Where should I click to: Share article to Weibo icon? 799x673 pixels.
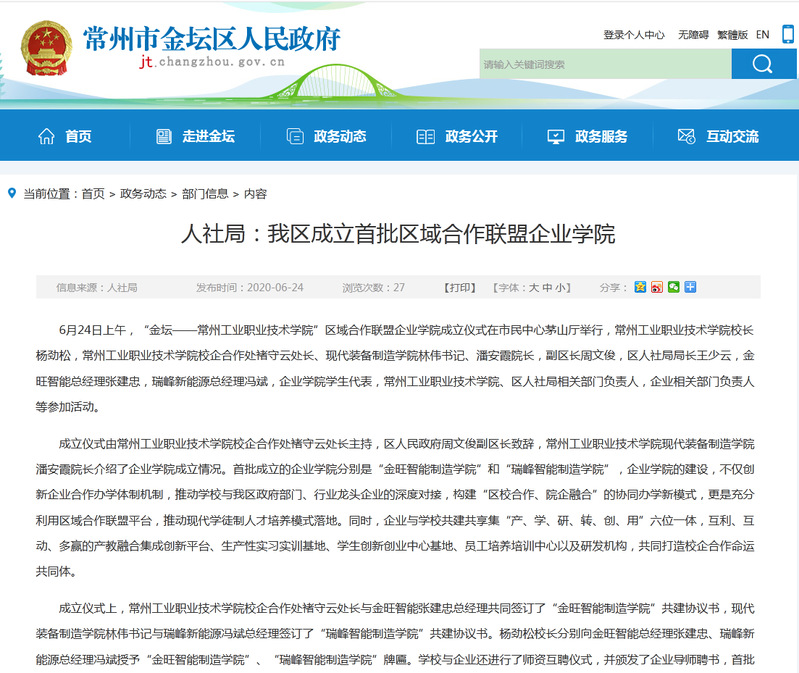coord(657,287)
